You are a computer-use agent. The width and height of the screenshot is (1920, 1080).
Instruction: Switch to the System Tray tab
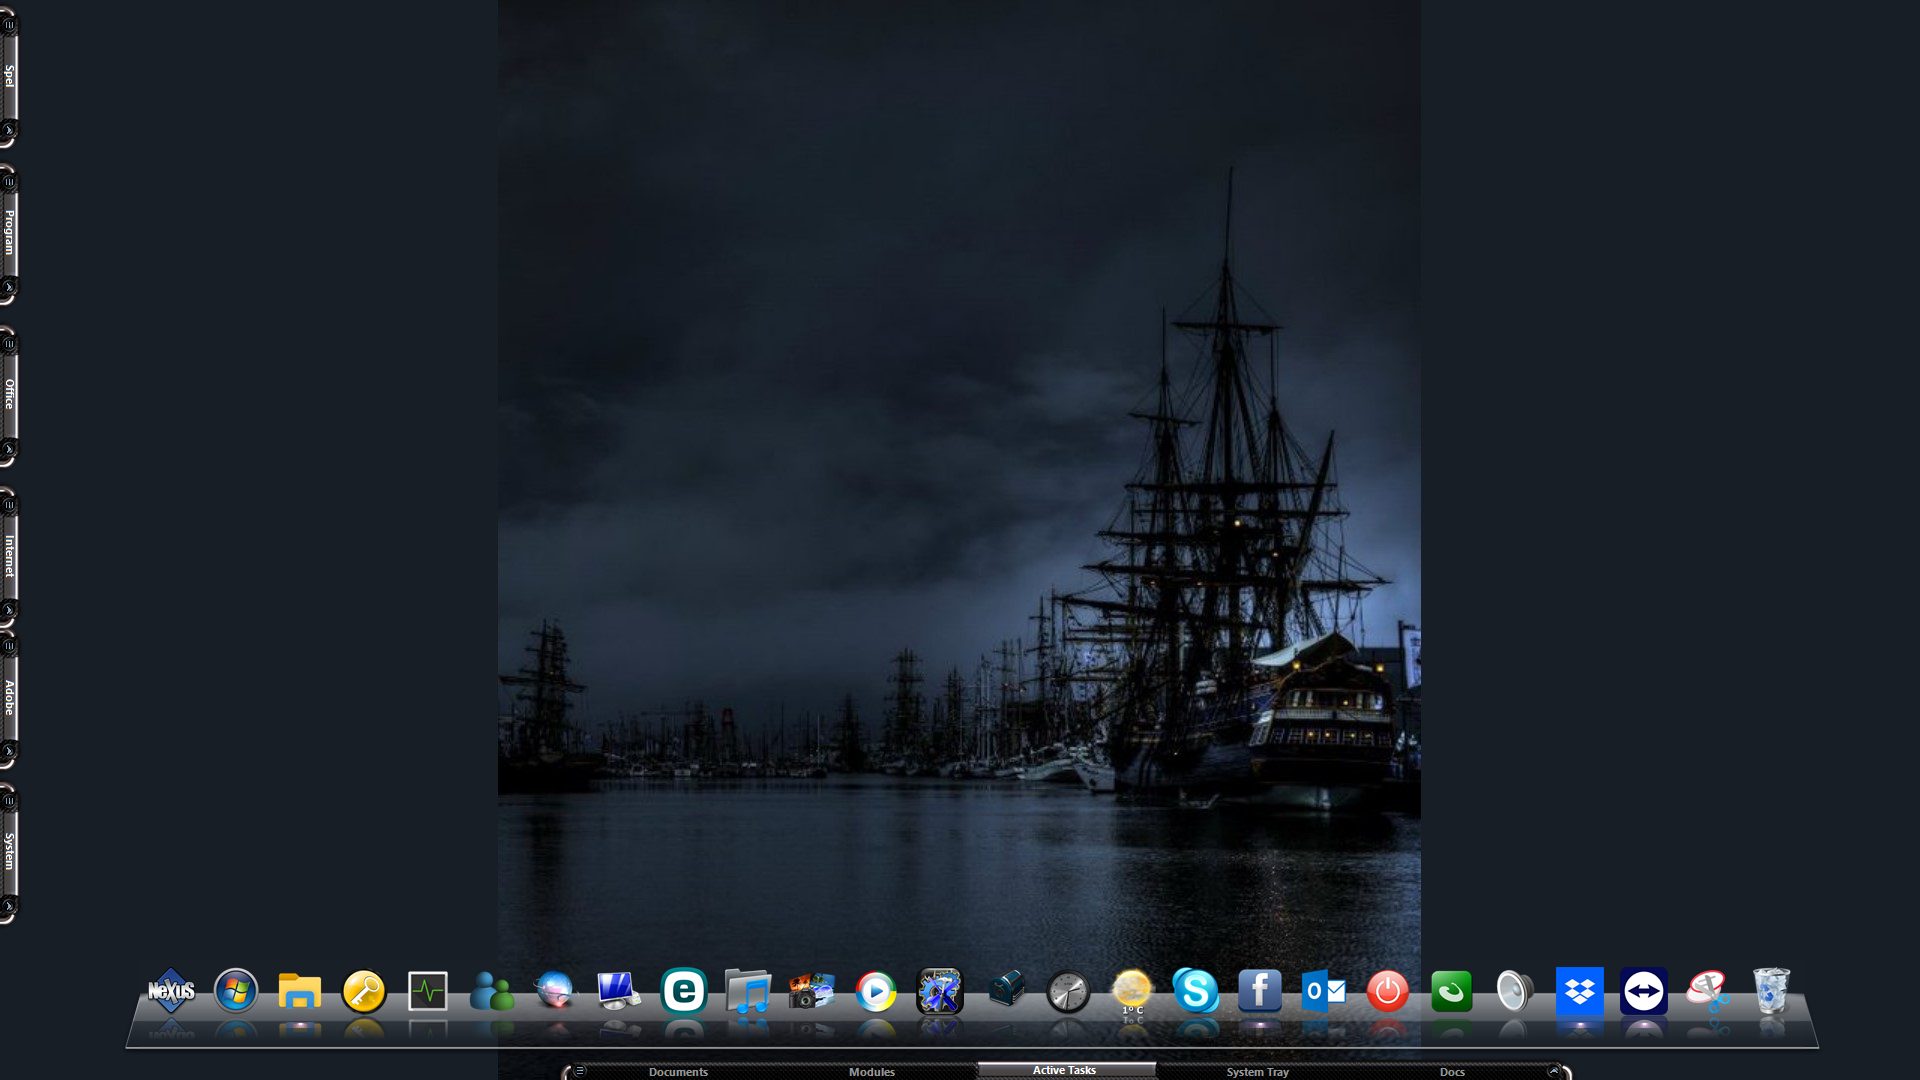(1257, 1071)
